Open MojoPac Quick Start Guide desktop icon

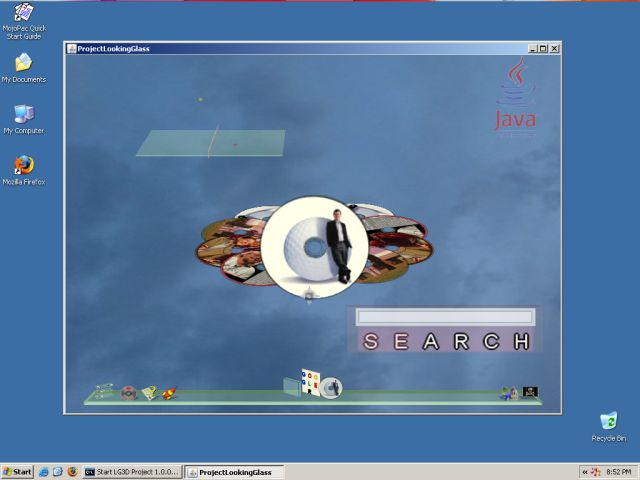[24, 21]
